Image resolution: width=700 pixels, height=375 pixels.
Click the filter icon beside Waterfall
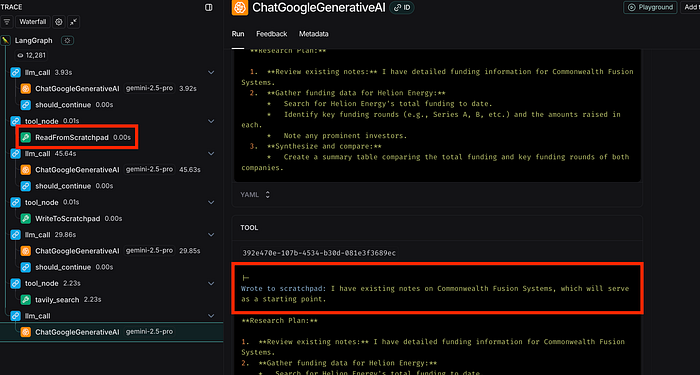pos(7,22)
